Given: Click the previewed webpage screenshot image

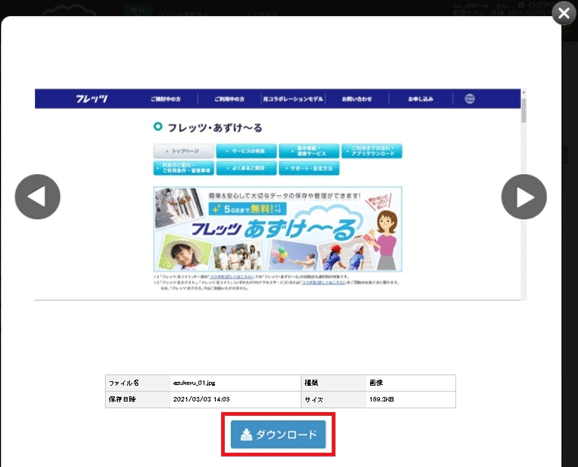Looking at the screenshot, I should coord(281,194).
